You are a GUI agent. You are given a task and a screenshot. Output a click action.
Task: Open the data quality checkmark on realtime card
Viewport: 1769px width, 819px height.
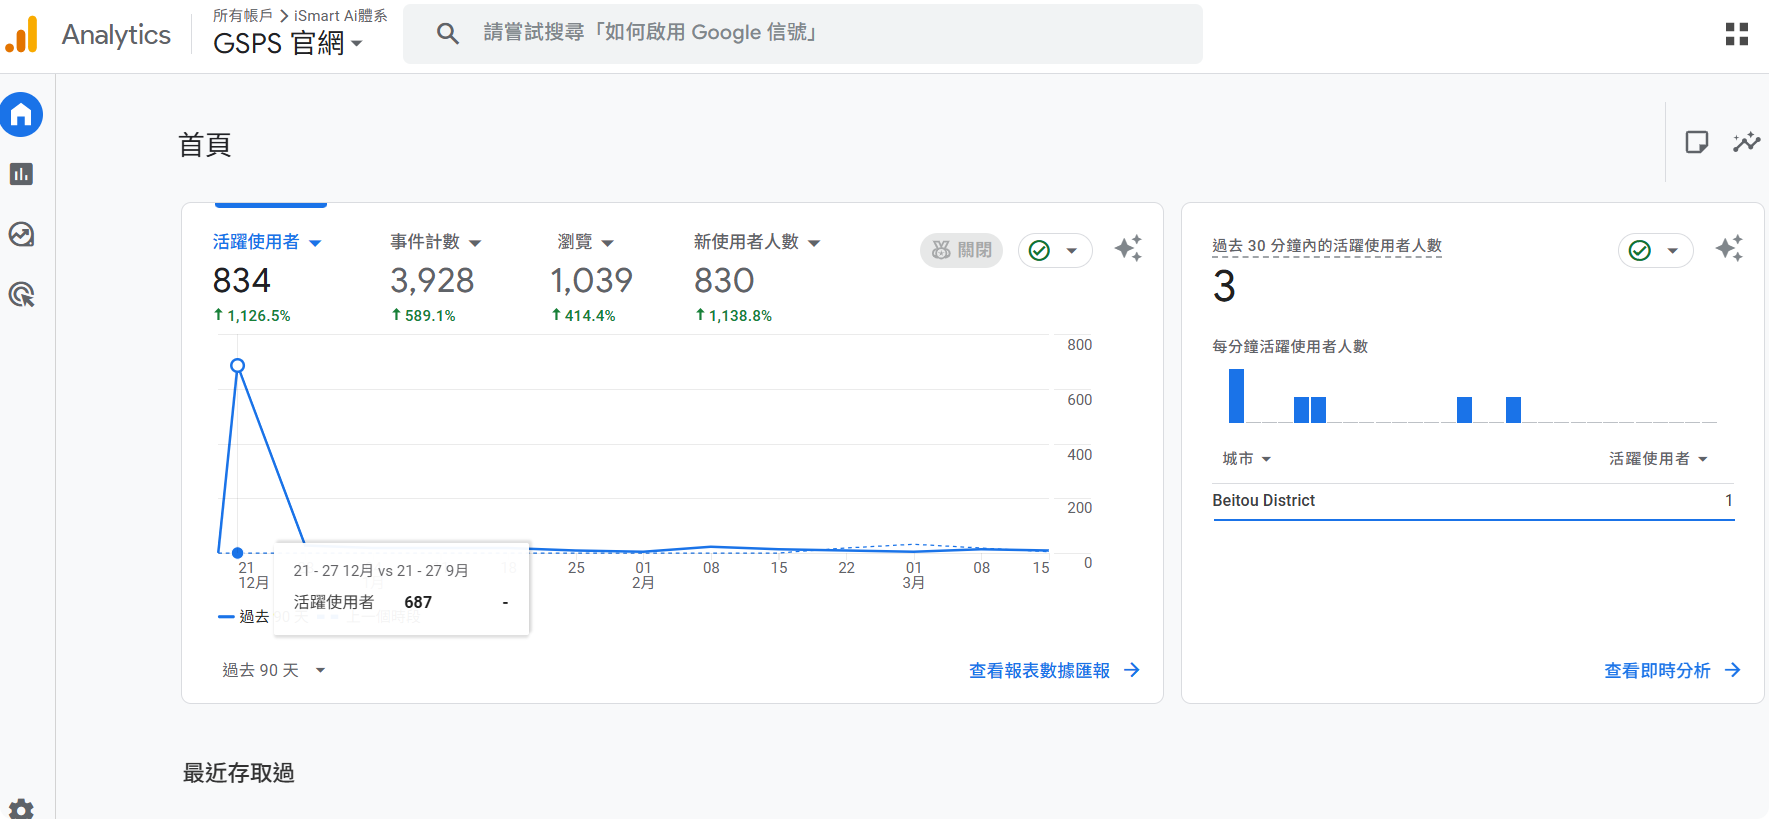tap(1654, 250)
